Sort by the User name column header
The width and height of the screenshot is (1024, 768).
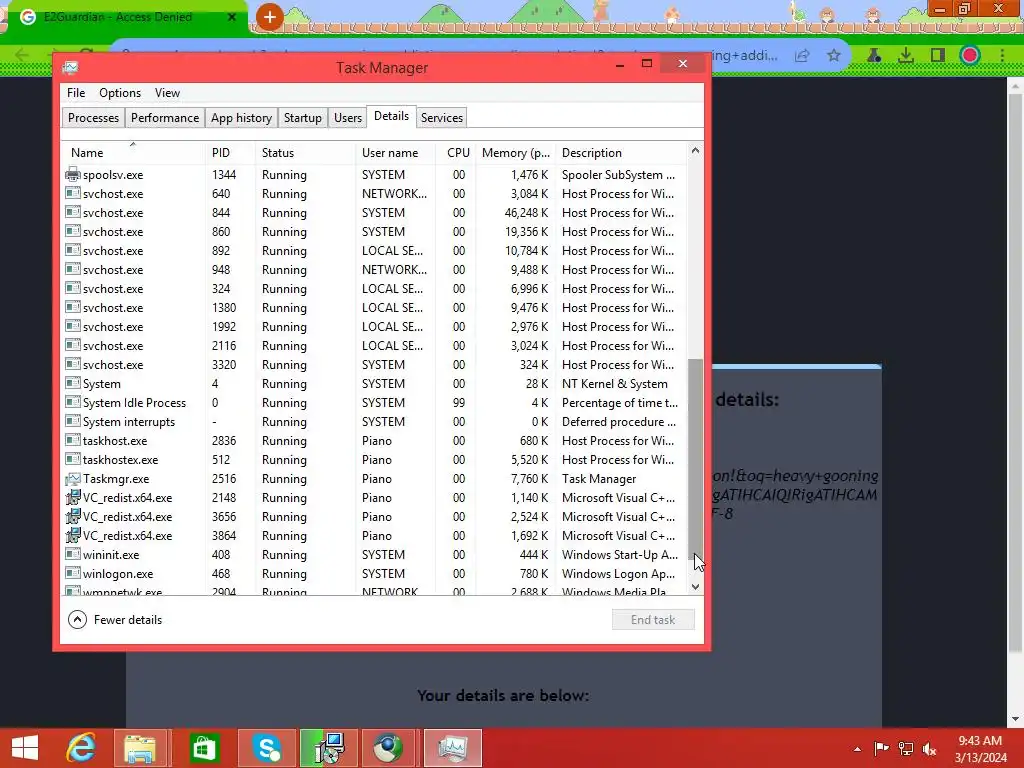click(395, 153)
